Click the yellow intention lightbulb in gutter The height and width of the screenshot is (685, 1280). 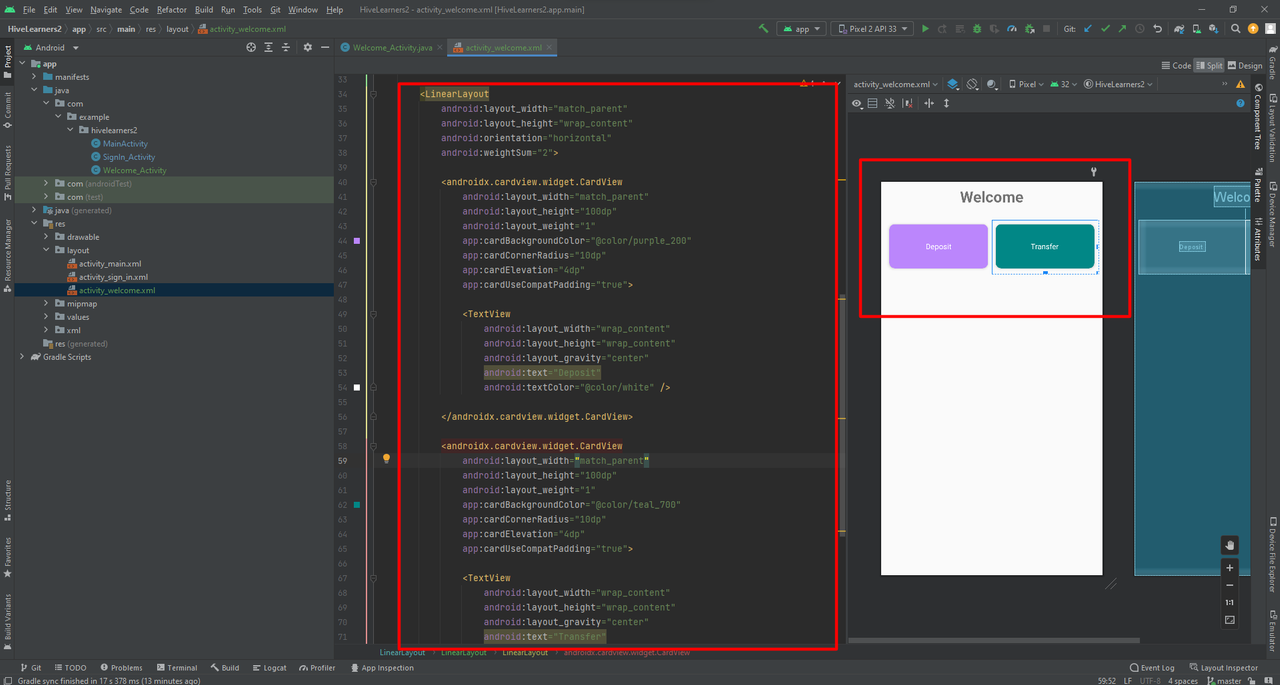[x=386, y=459]
